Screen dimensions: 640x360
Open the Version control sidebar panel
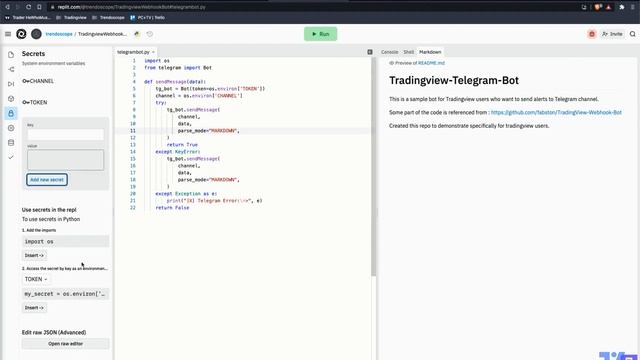tap(11, 69)
